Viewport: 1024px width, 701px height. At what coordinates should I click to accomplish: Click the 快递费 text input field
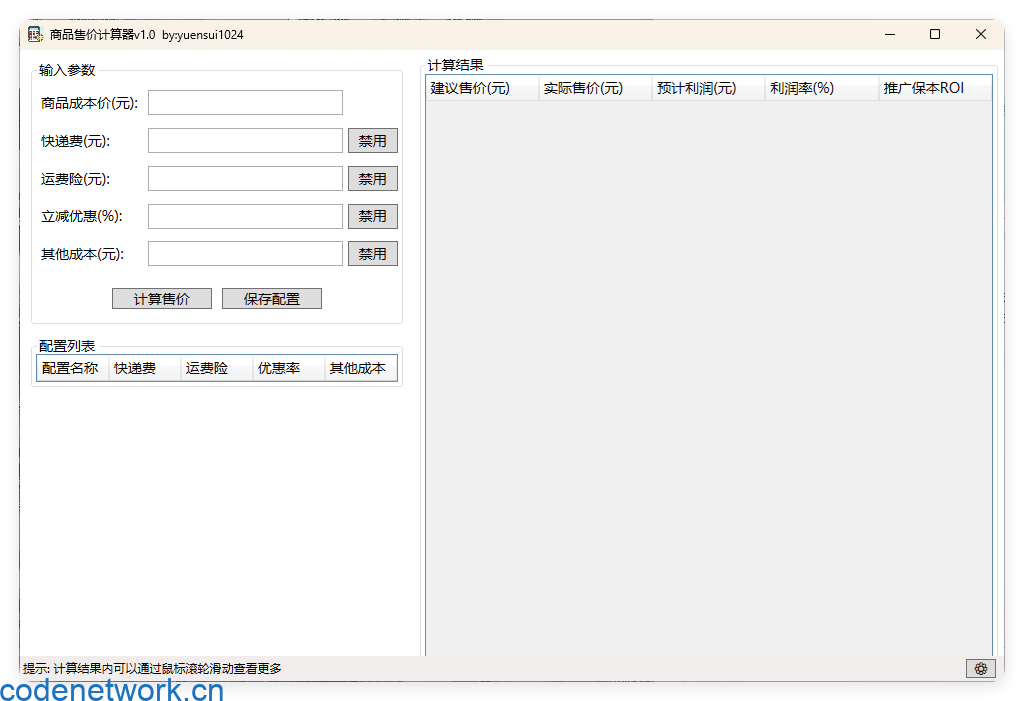[x=244, y=140]
